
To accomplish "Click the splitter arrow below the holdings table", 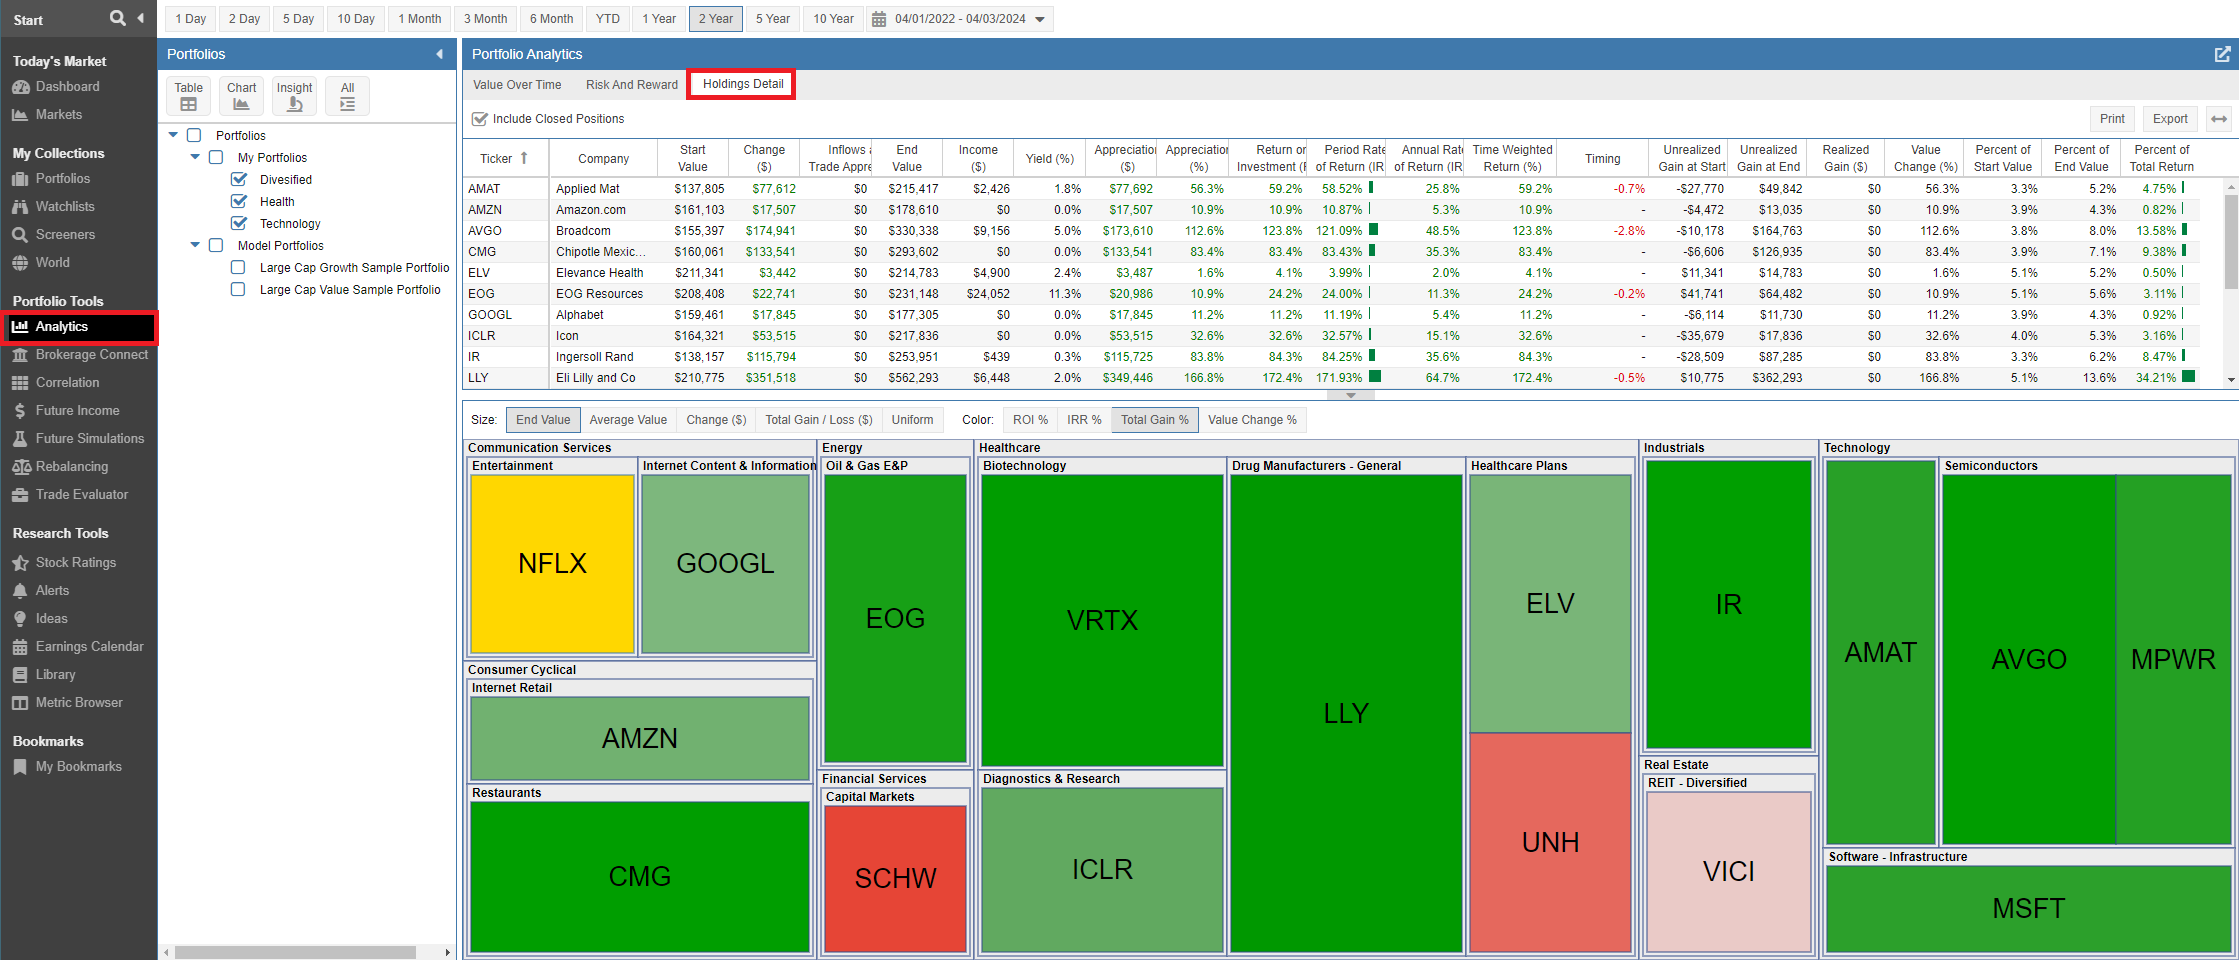I will pos(1351,396).
